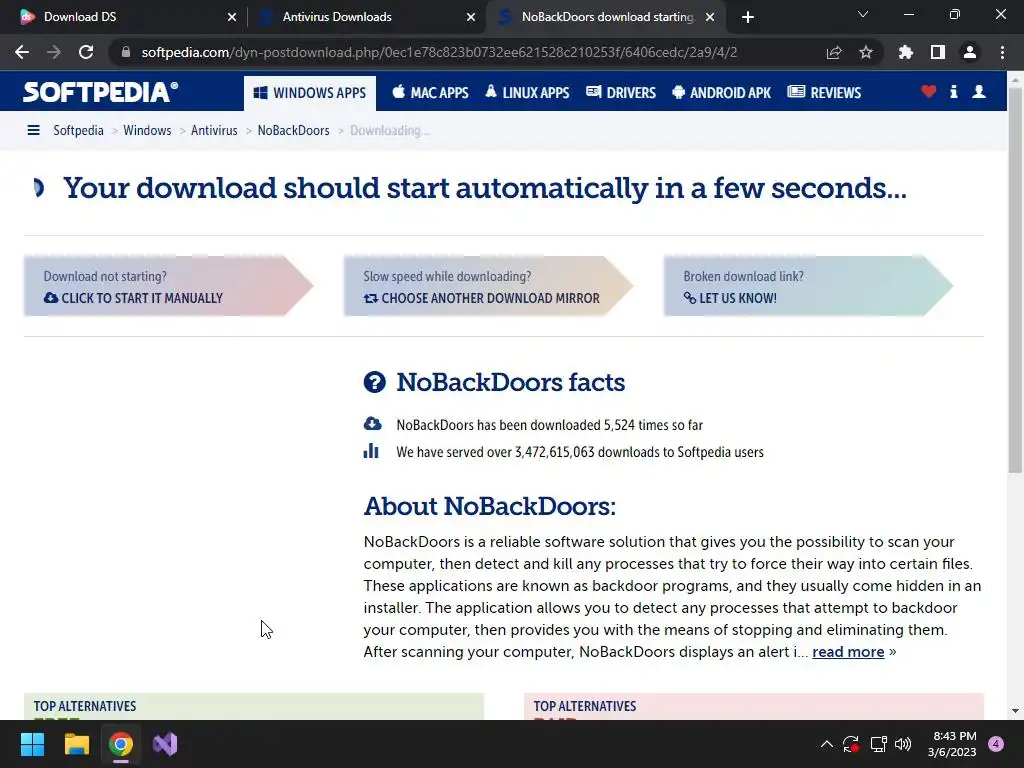The image size is (1024, 768).
Task: Open the taskbar clock and date
Action: tap(952, 744)
